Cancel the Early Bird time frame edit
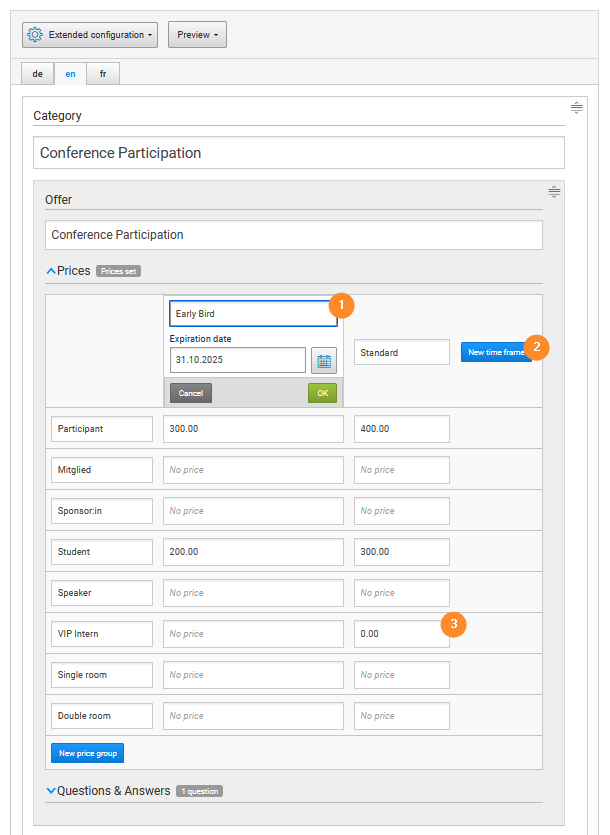610x835 pixels. point(190,393)
